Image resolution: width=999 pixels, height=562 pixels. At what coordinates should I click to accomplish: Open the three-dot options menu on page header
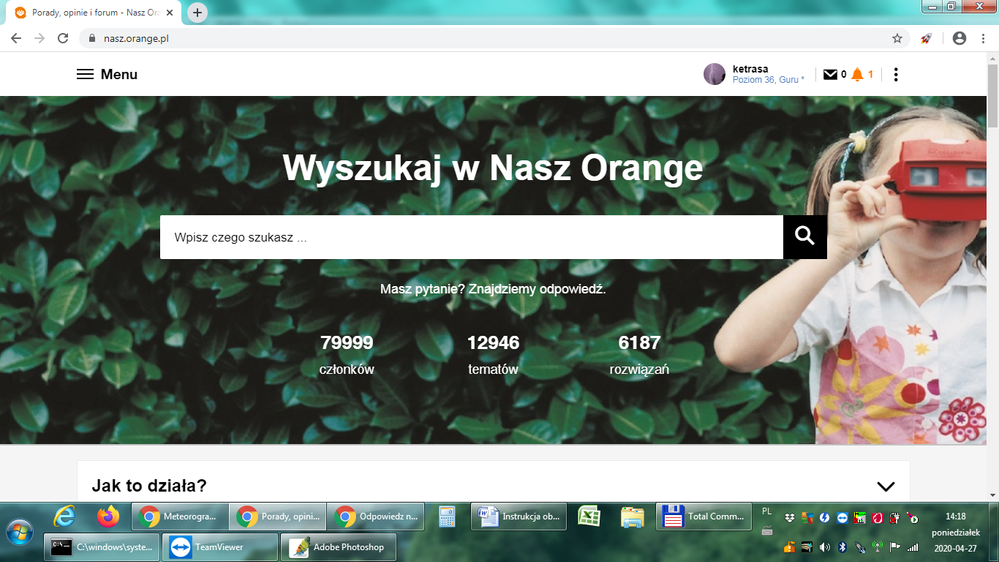click(896, 75)
